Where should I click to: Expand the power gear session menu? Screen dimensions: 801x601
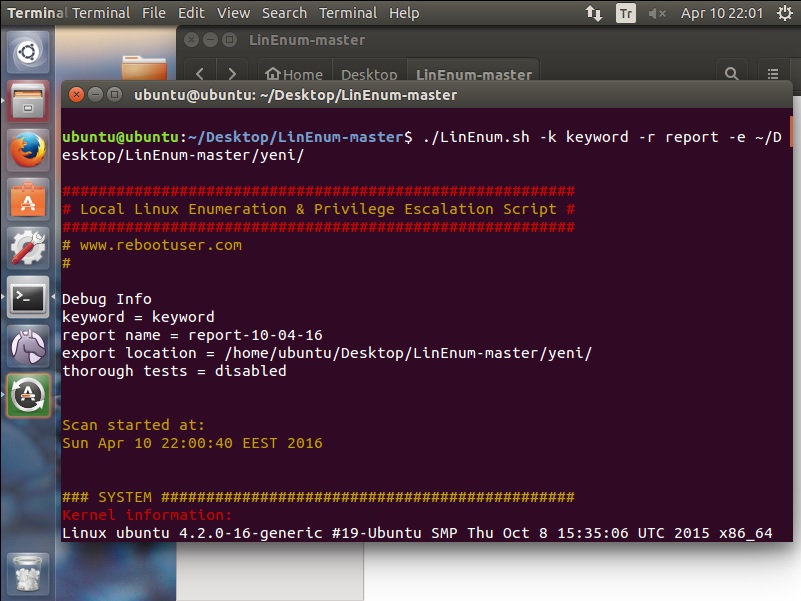pyautogui.click(x=783, y=13)
